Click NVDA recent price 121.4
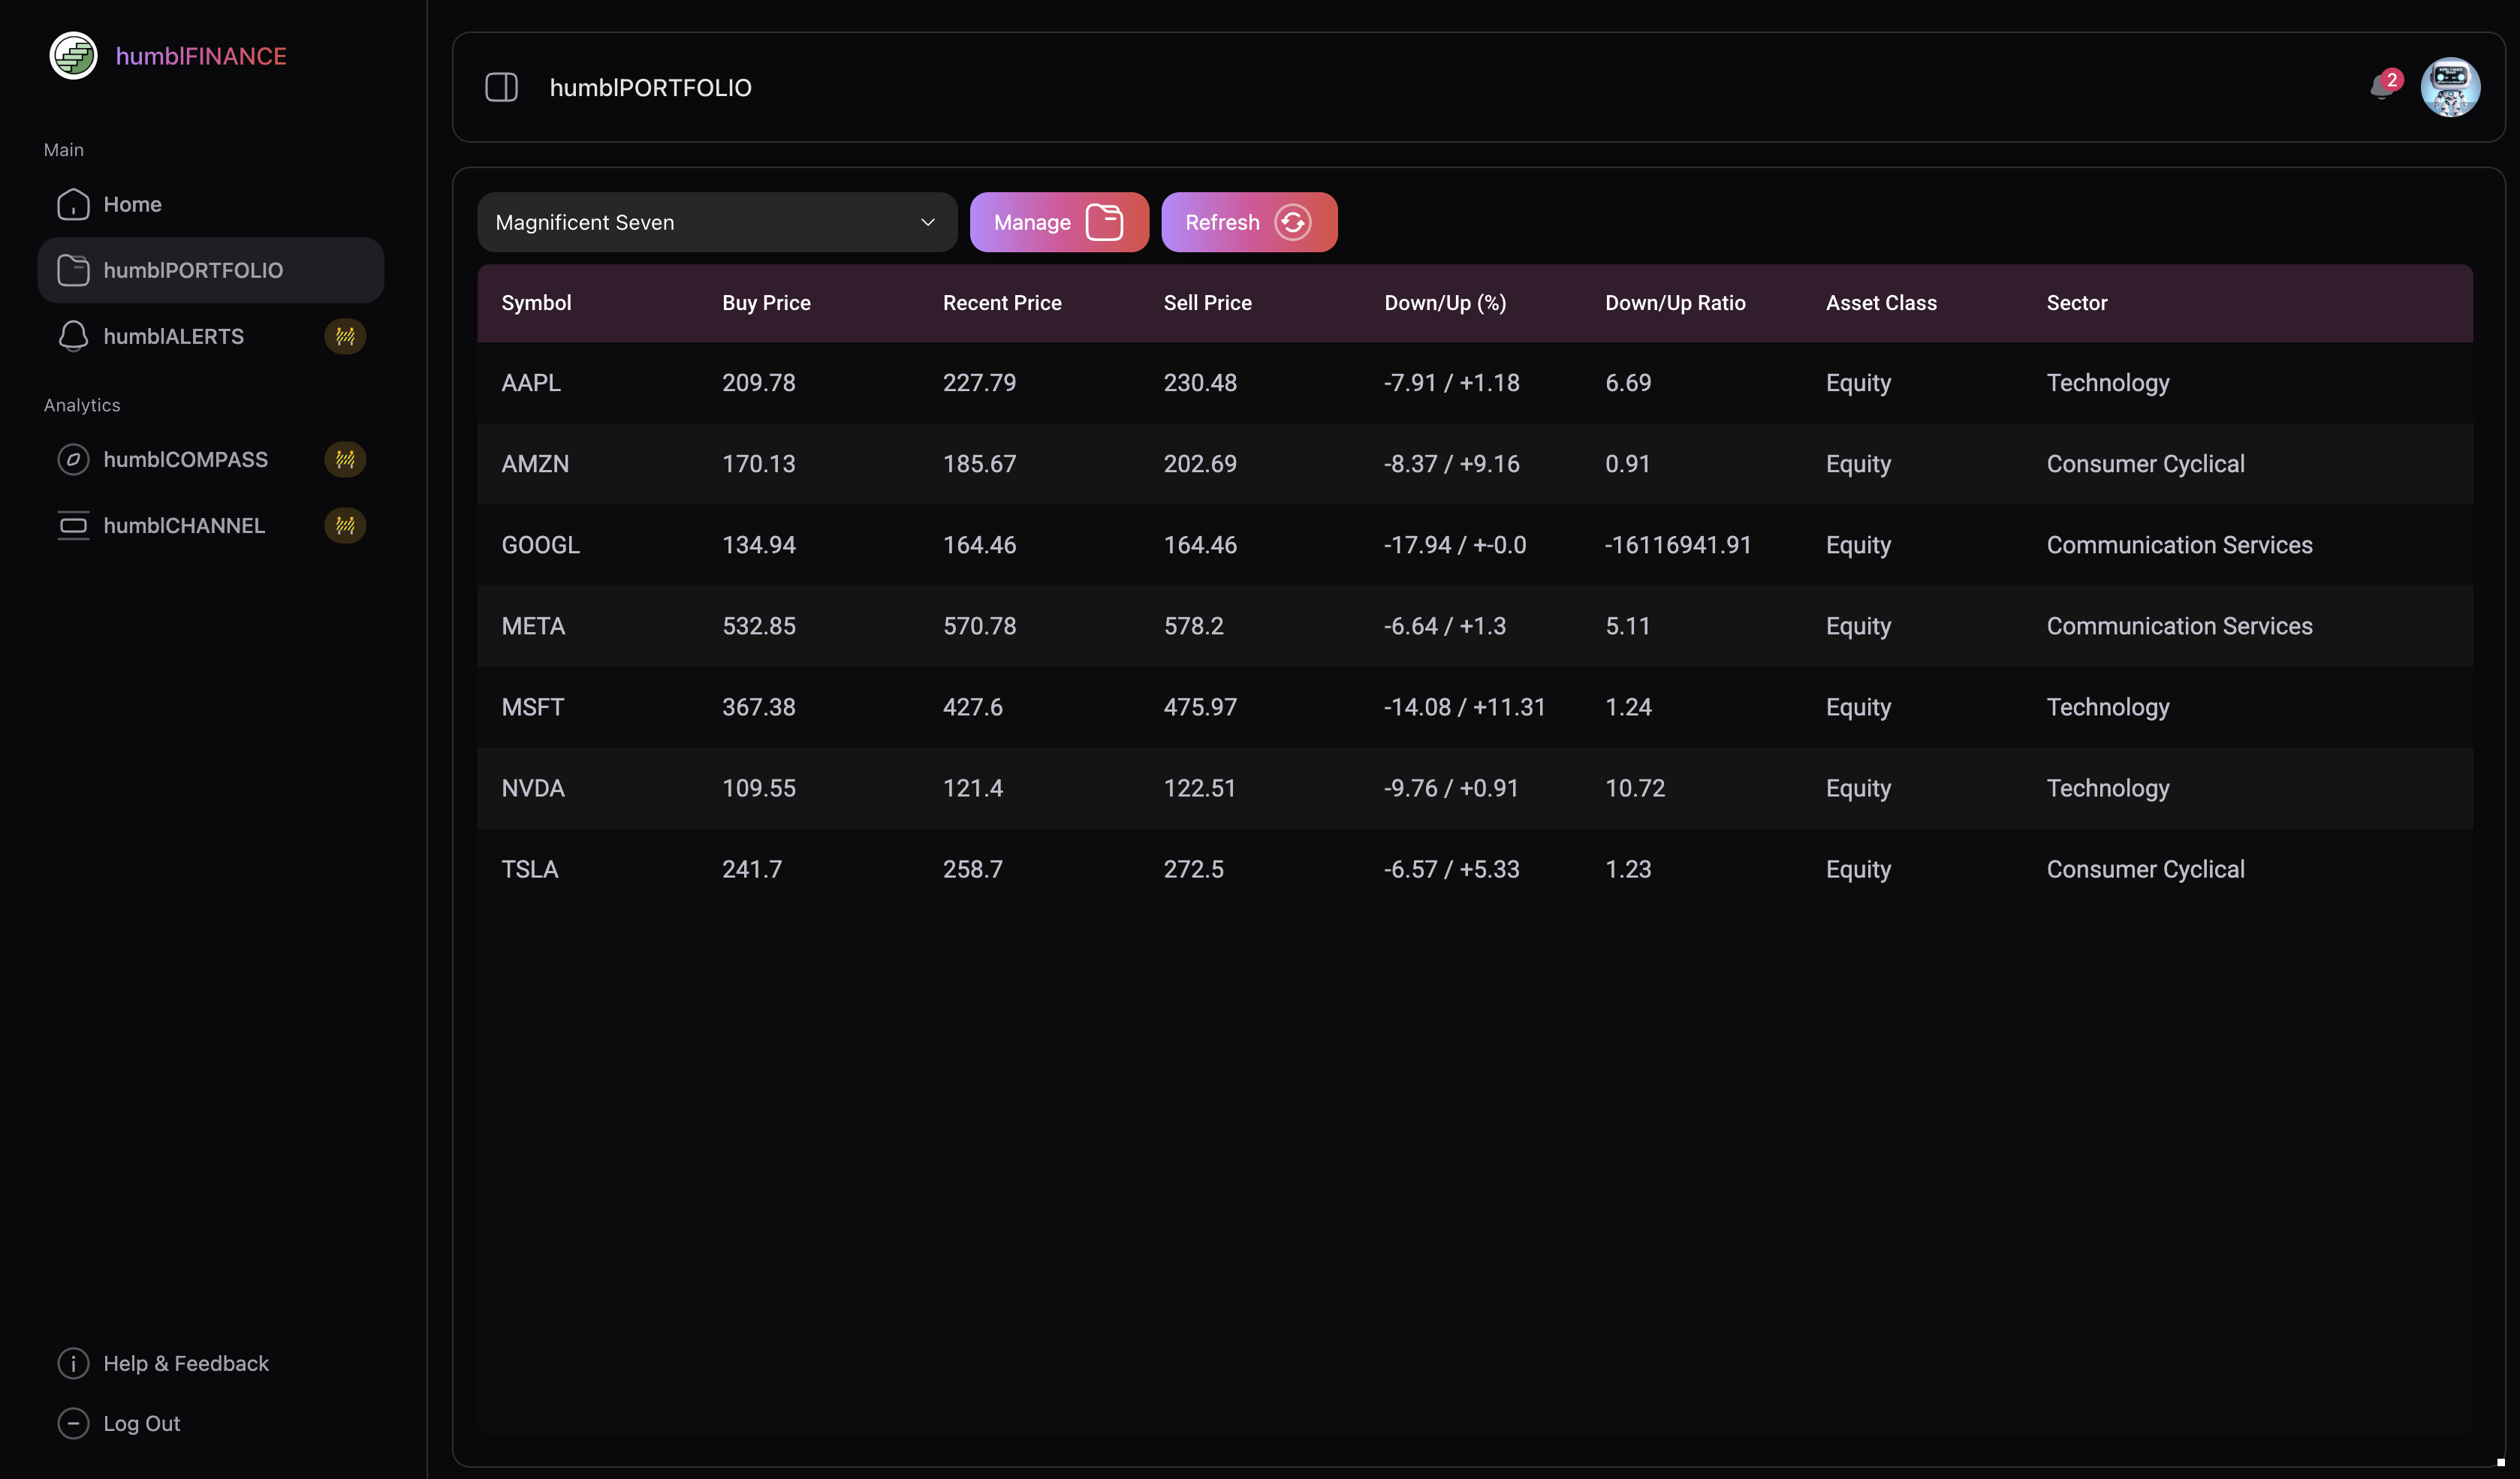The height and width of the screenshot is (1479, 2520). pyautogui.click(x=972, y=788)
